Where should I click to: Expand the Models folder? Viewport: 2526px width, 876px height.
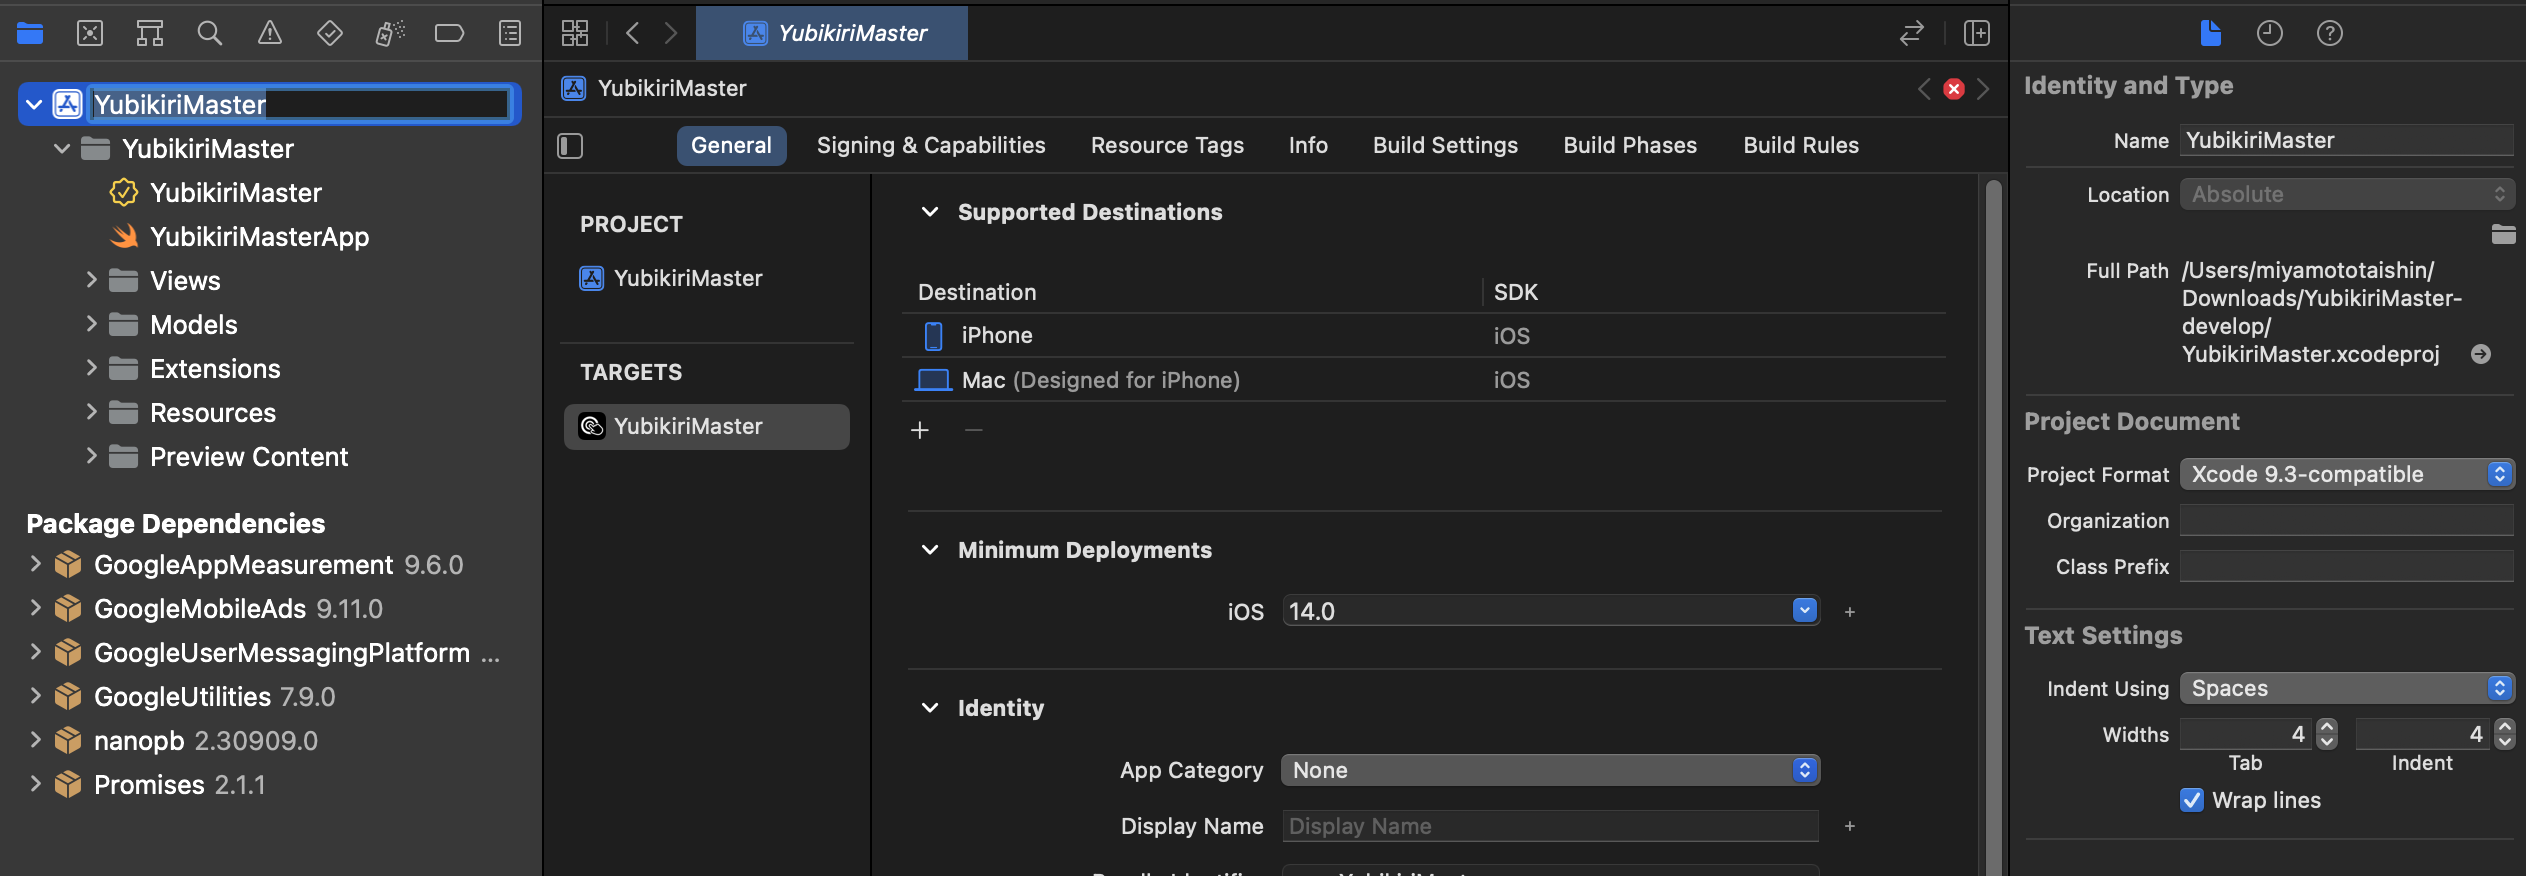(x=91, y=324)
